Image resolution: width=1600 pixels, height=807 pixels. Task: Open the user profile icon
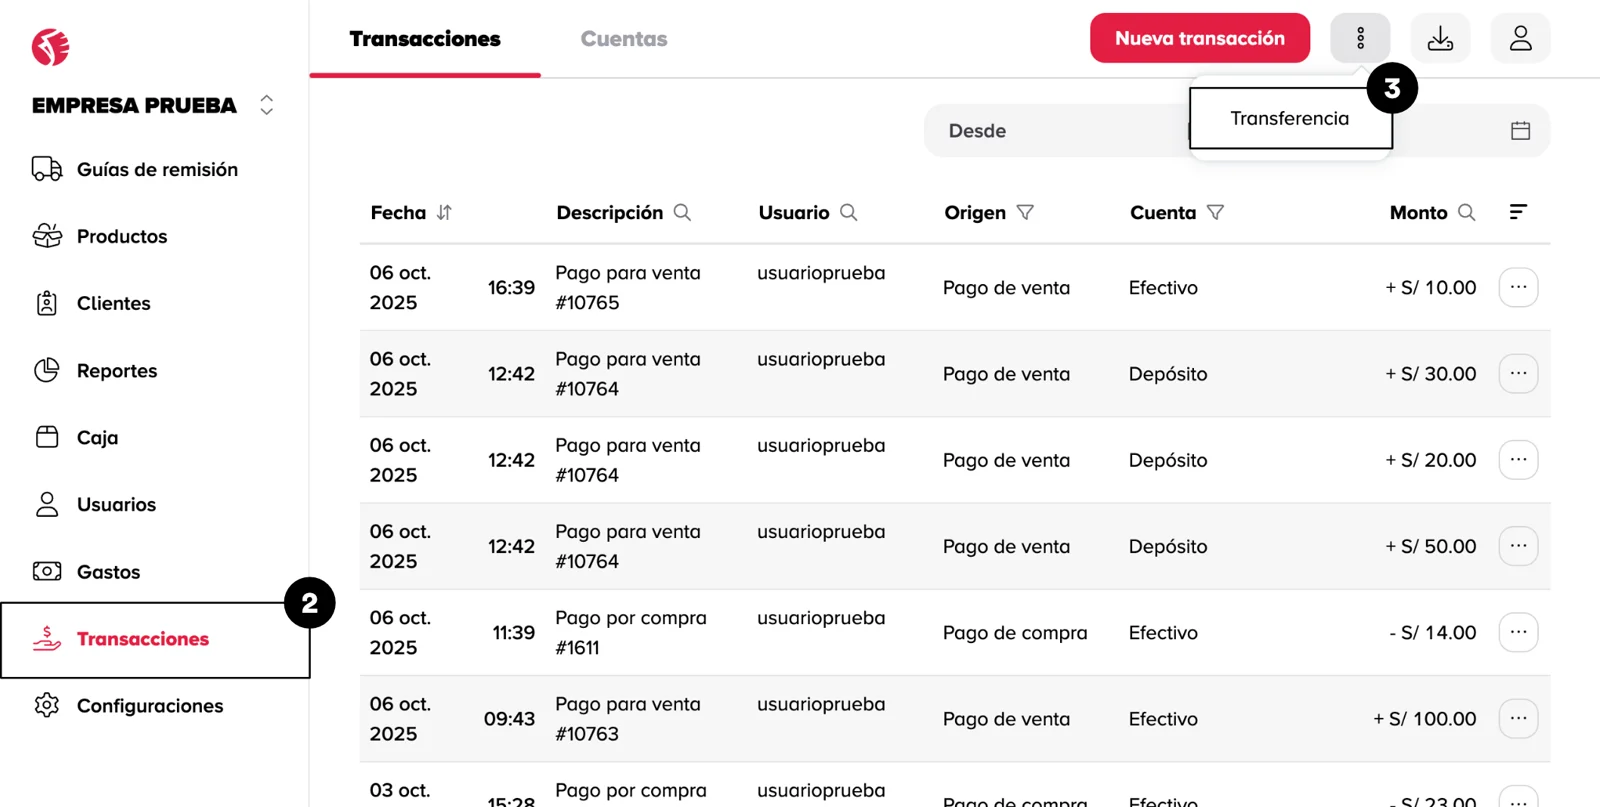1520,39
